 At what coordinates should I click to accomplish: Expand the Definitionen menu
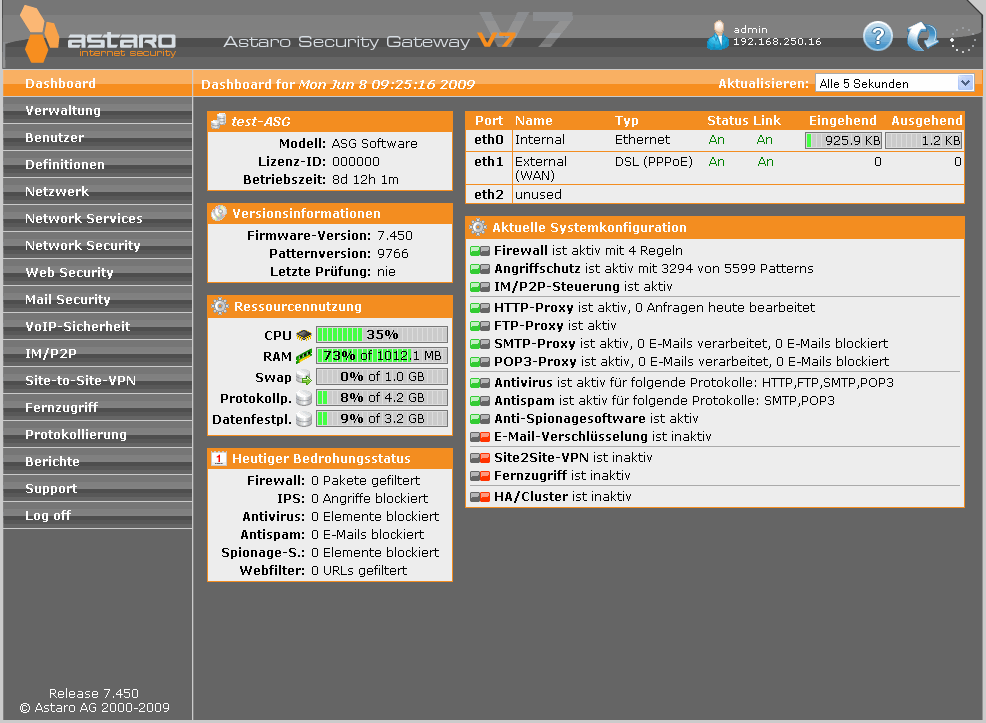(x=97, y=164)
